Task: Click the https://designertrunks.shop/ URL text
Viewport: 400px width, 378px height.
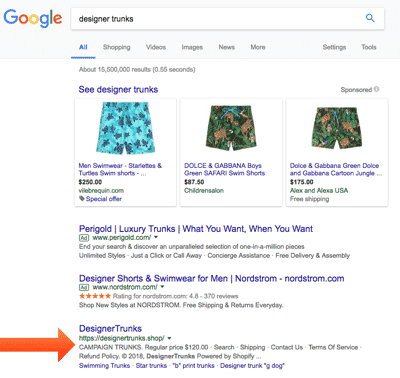Action: pyautogui.click(x=122, y=338)
